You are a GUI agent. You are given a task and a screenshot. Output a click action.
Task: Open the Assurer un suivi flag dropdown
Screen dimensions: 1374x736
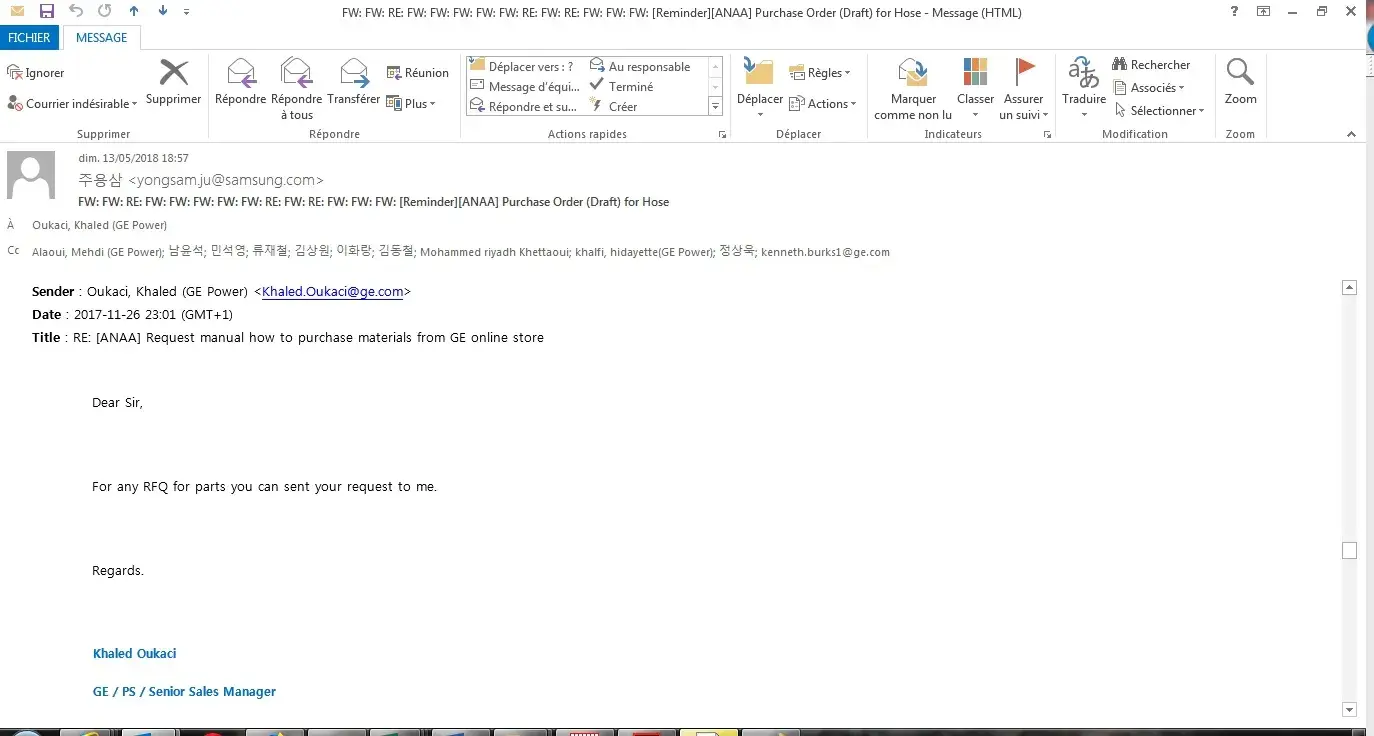pos(1024,89)
